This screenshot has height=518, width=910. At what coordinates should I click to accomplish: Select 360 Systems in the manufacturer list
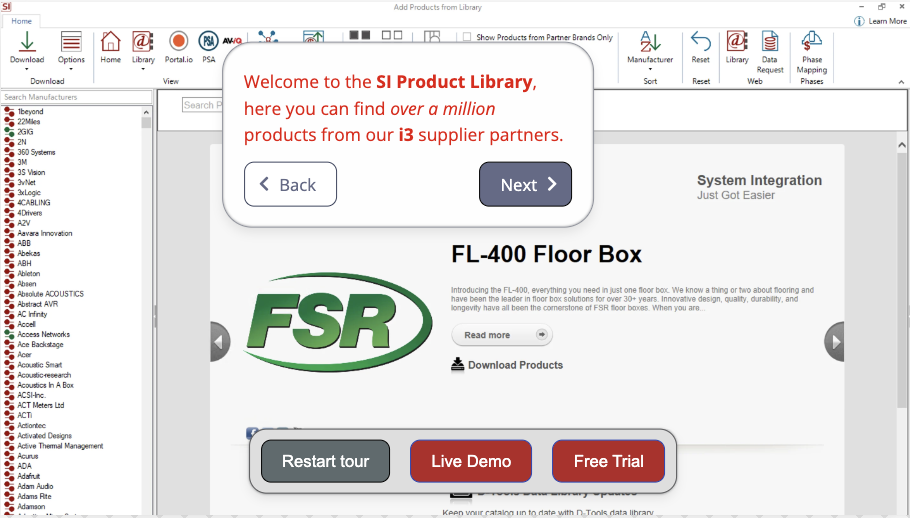(x=36, y=152)
